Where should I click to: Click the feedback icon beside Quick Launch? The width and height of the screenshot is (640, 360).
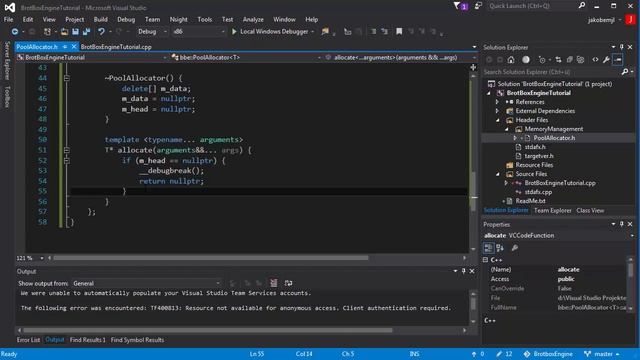pyautogui.click(x=478, y=6)
